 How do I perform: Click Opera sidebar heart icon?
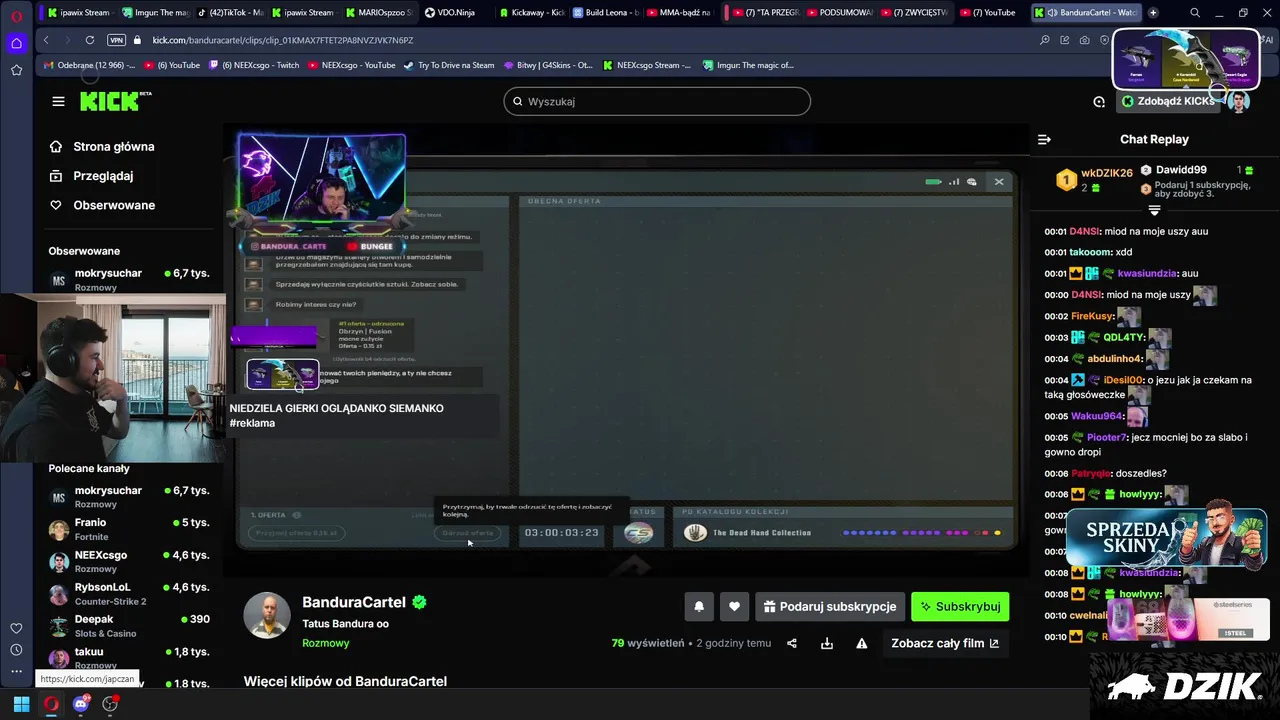16,628
